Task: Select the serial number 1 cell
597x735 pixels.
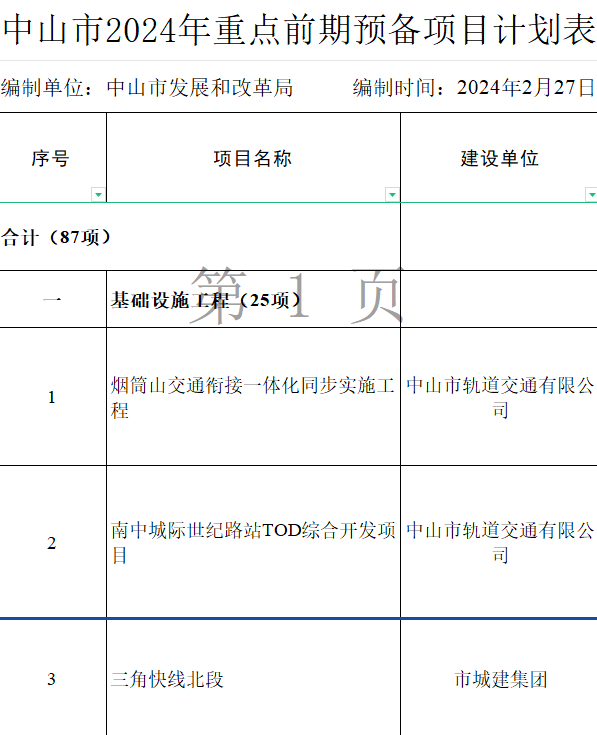Action: (53, 397)
